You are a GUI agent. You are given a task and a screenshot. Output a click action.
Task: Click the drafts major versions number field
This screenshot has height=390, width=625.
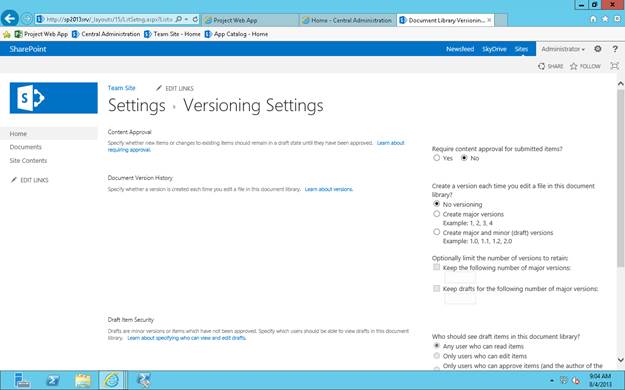[x=460, y=299]
